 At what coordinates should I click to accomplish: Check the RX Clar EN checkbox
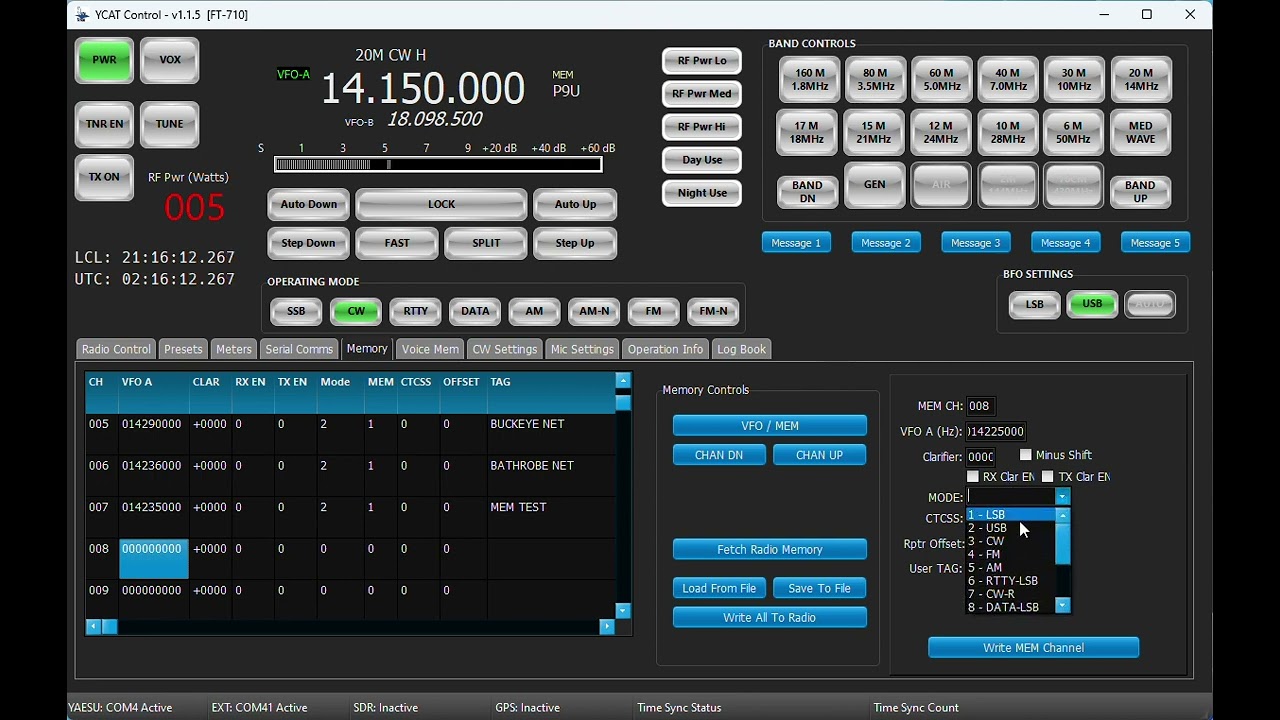pyautogui.click(x=972, y=477)
